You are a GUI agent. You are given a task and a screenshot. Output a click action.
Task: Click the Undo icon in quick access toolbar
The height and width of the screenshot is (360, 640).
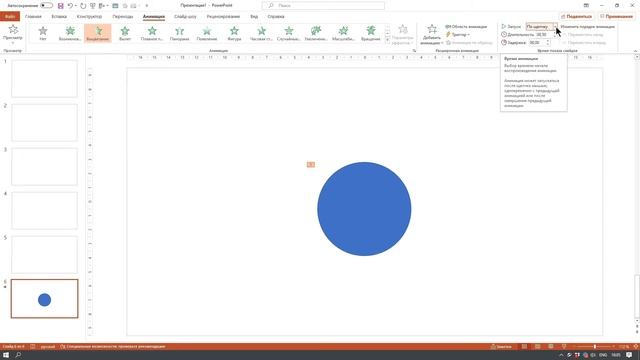(70, 6)
